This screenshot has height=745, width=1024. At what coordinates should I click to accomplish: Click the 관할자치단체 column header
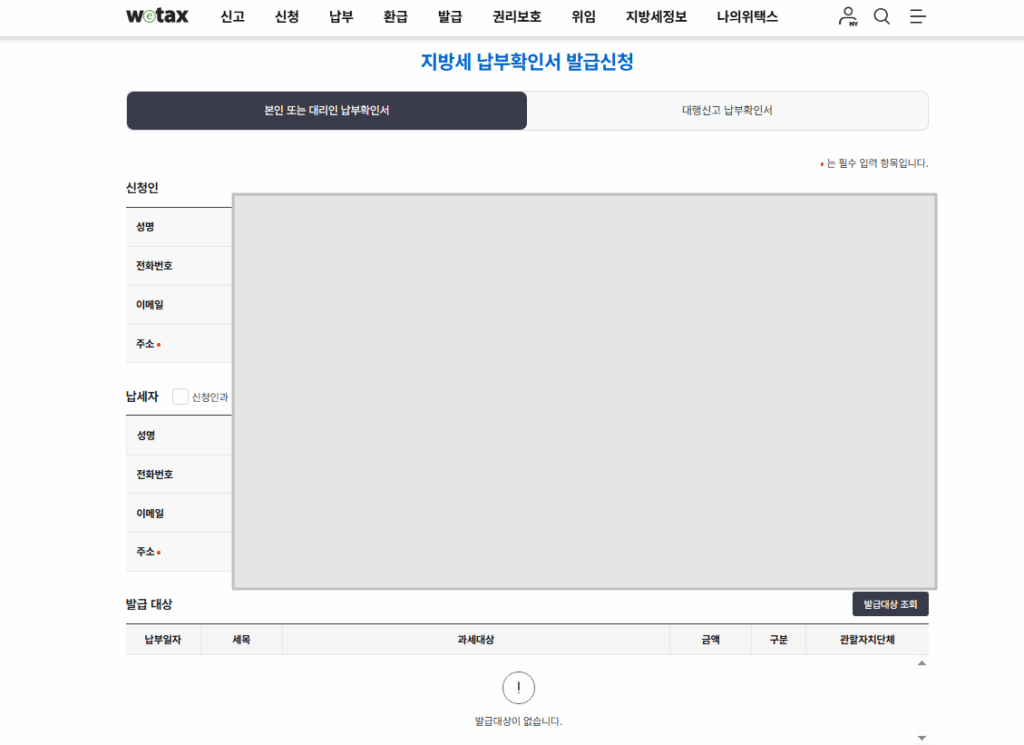coord(867,640)
